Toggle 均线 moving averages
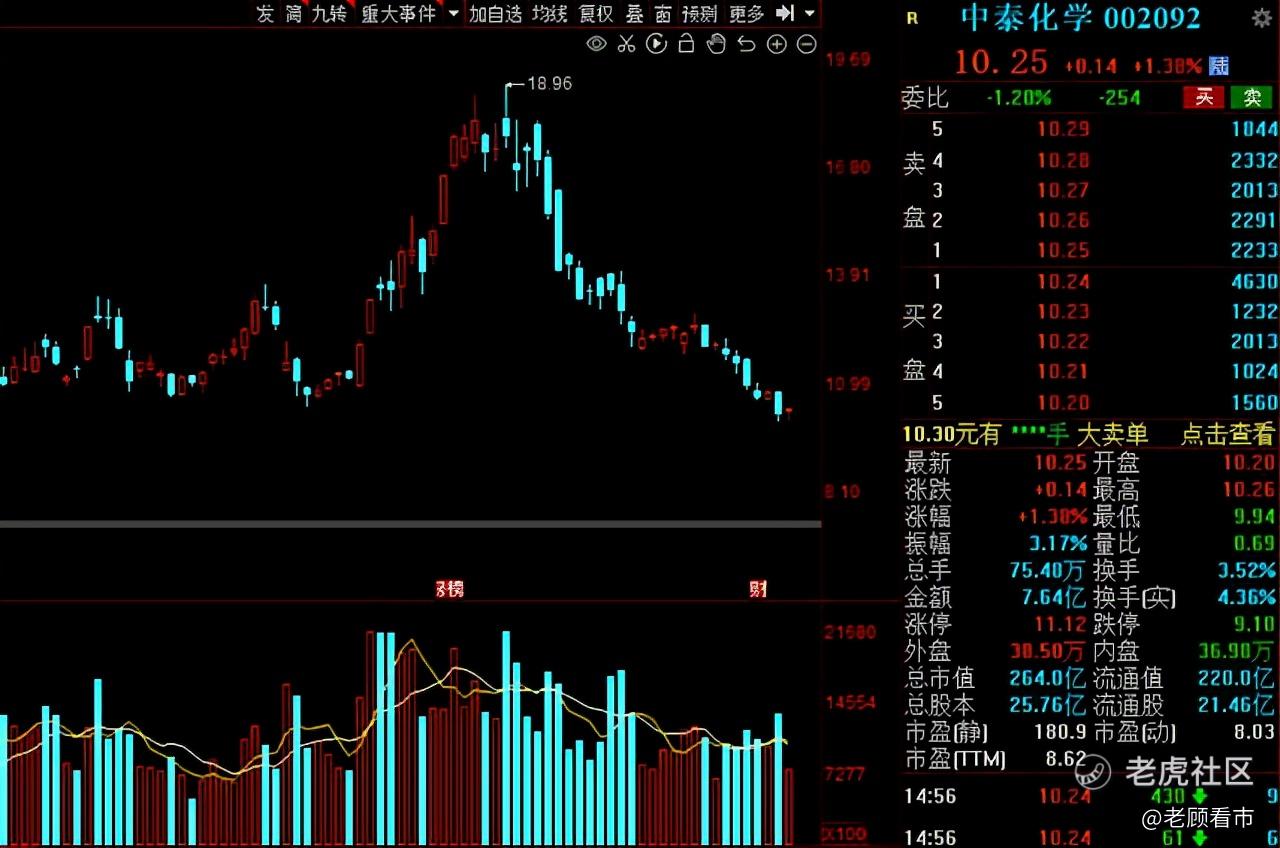Image resolution: width=1280 pixels, height=848 pixels. 549,13
